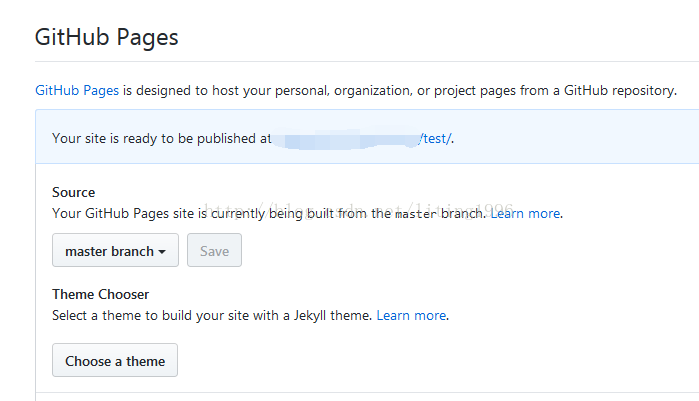Open the GitHub Pages link in description
The width and height of the screenshot is (699, 401).
click(77, 90)
